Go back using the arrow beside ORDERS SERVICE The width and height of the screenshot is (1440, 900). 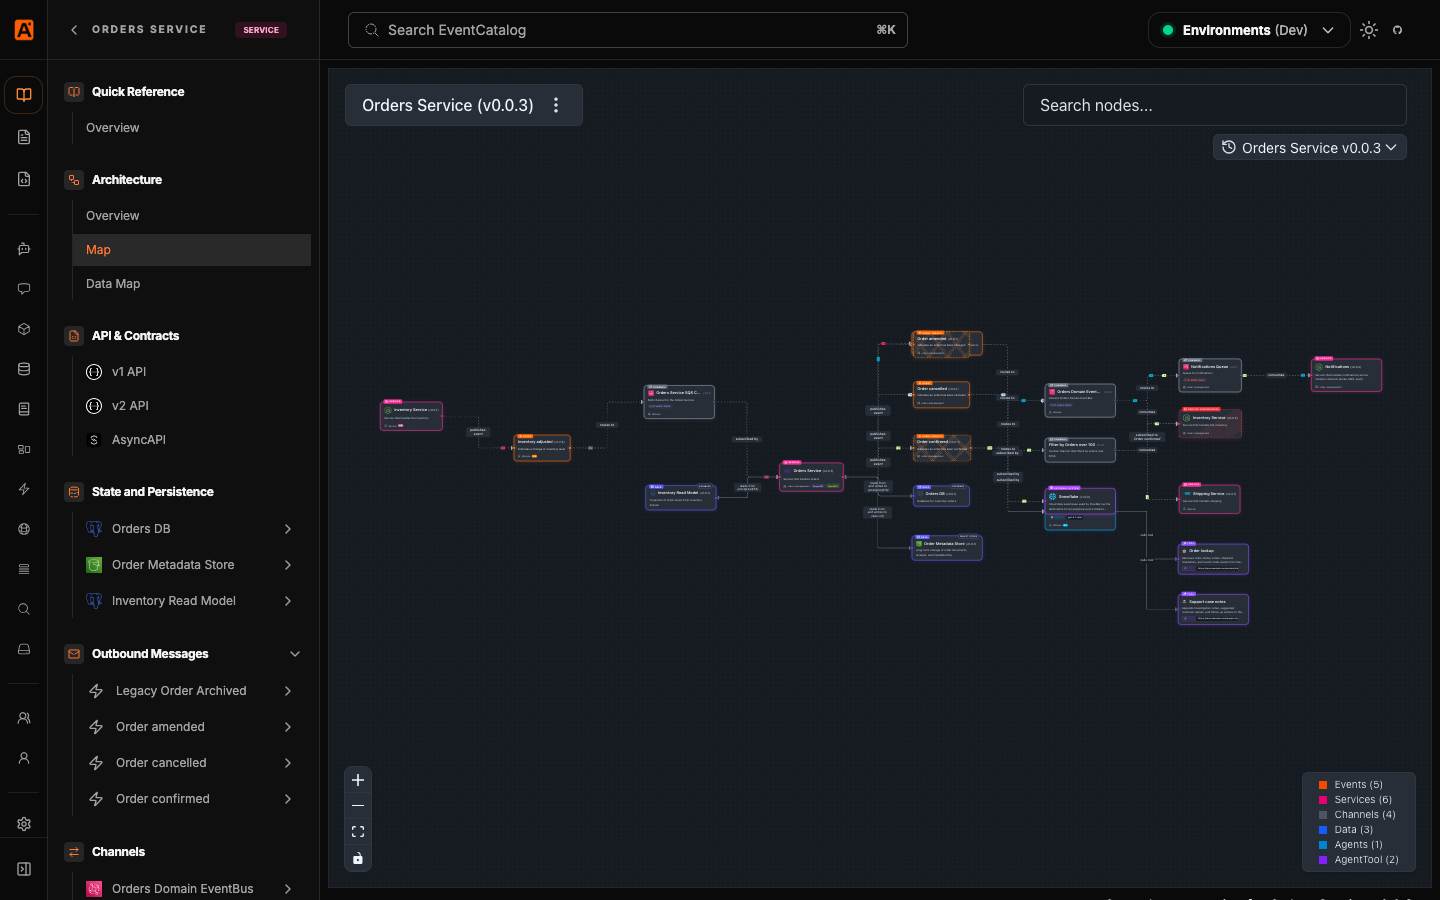coord(74,30)
